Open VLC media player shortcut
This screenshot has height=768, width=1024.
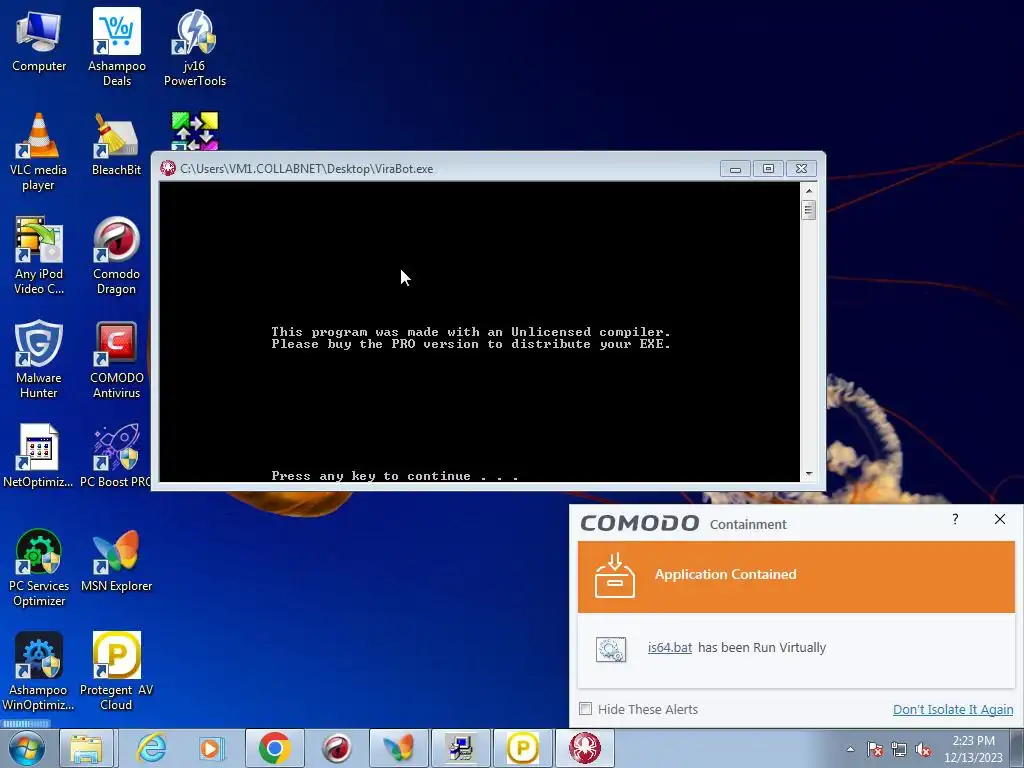(39, 152)
